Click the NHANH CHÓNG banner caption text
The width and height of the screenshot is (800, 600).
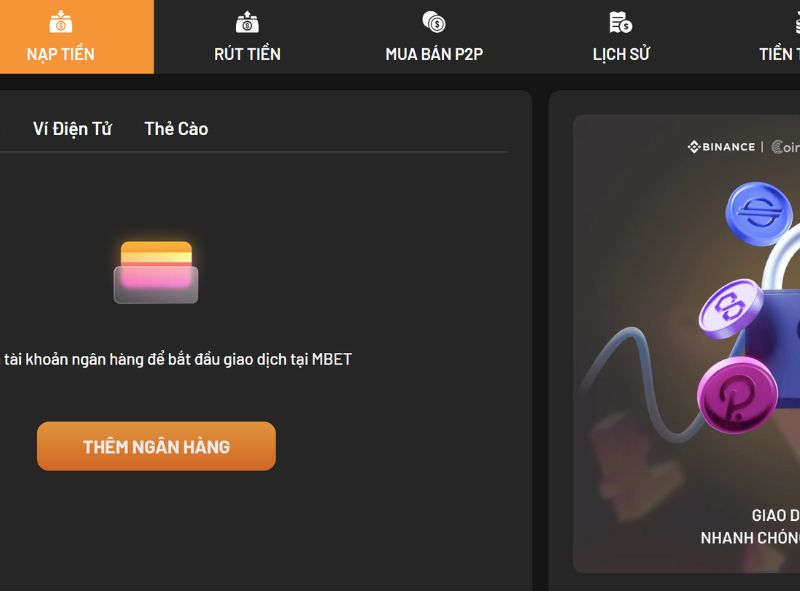(x=750, y=538)
